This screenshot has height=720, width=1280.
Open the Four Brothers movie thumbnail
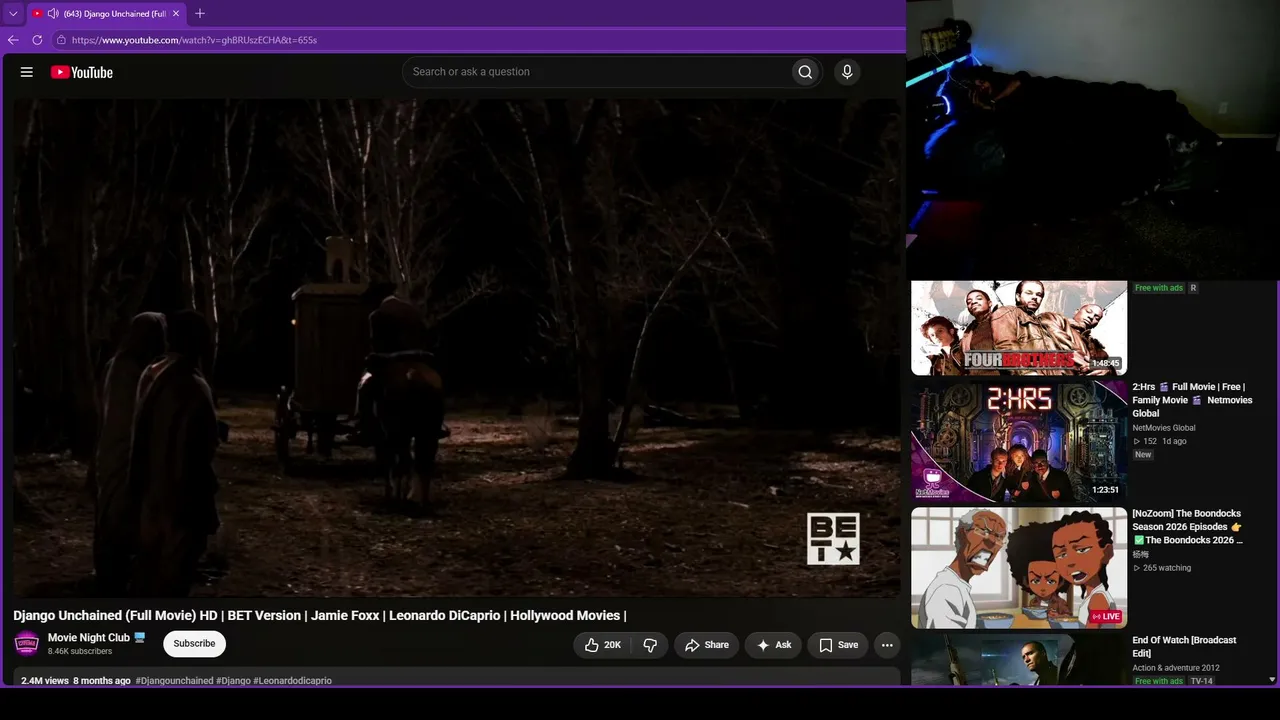1019,327
